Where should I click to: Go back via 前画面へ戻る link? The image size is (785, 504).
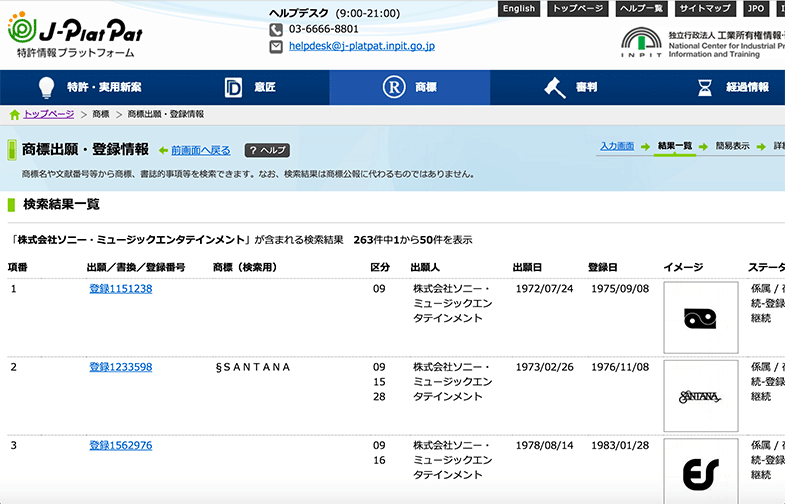pyautogui.click(x=201, y=150)
